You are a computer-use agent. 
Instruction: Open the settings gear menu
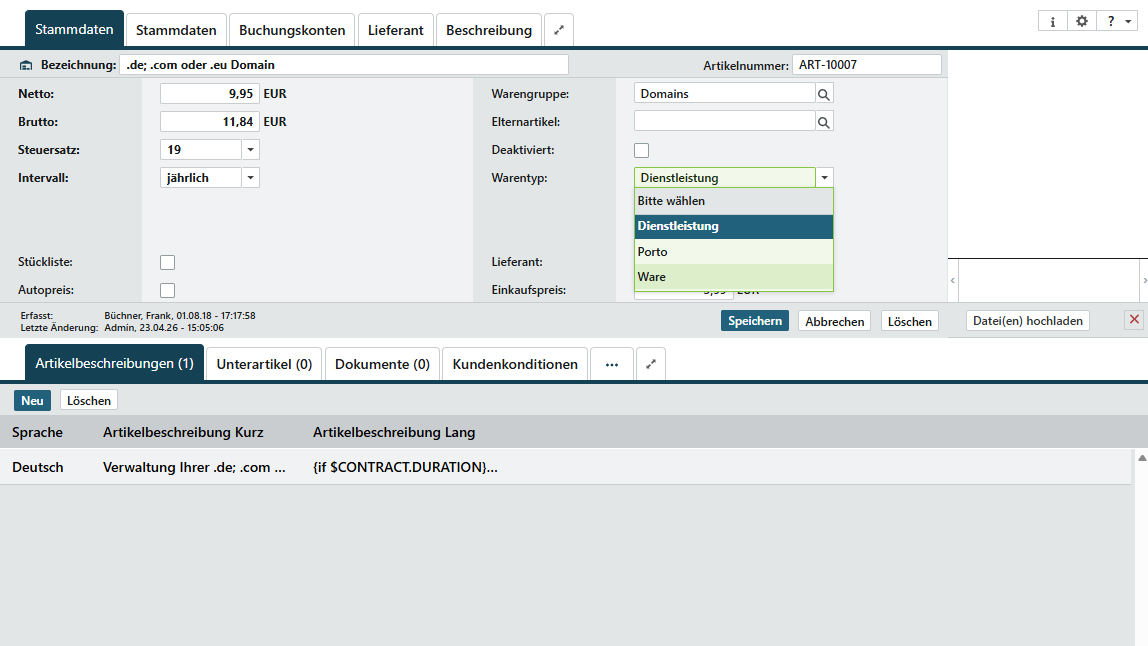click(1081, 21)
